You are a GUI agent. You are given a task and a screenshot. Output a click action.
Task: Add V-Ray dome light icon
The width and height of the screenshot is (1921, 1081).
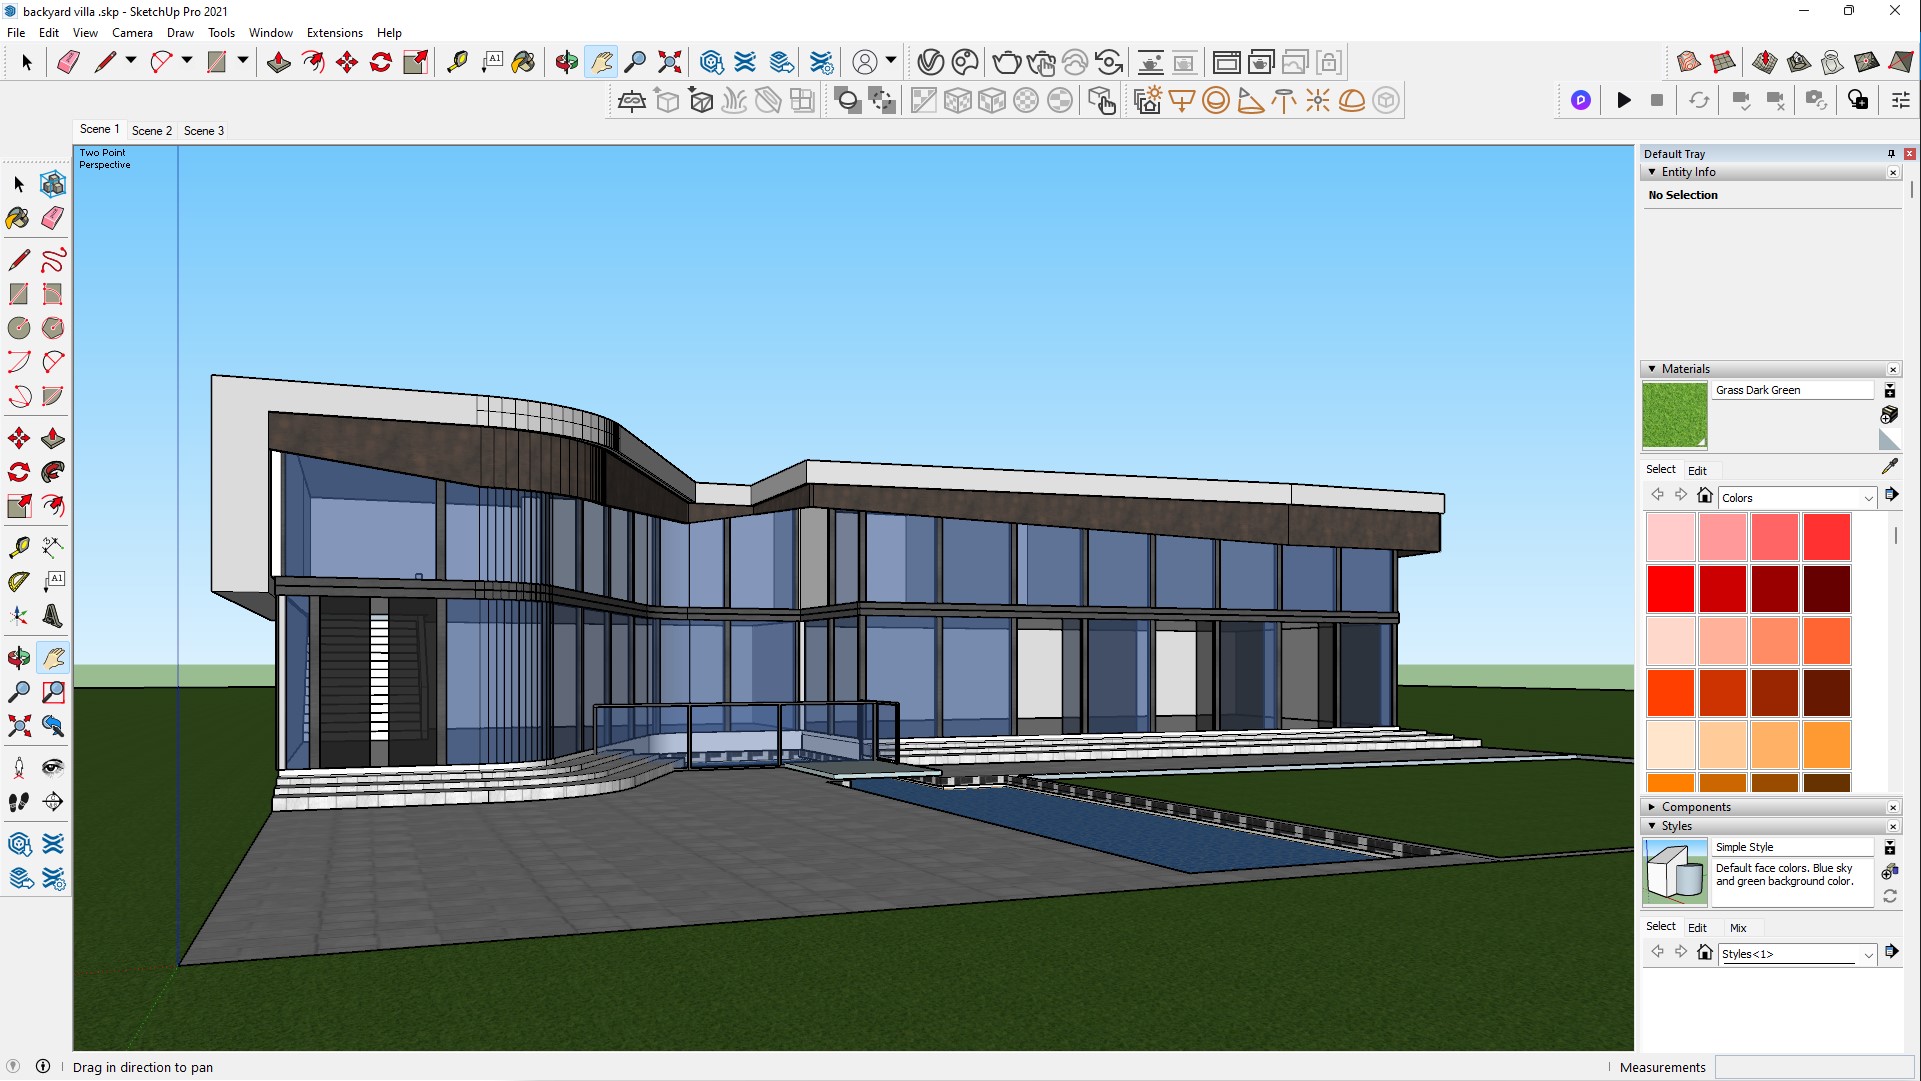point(1352,100)
